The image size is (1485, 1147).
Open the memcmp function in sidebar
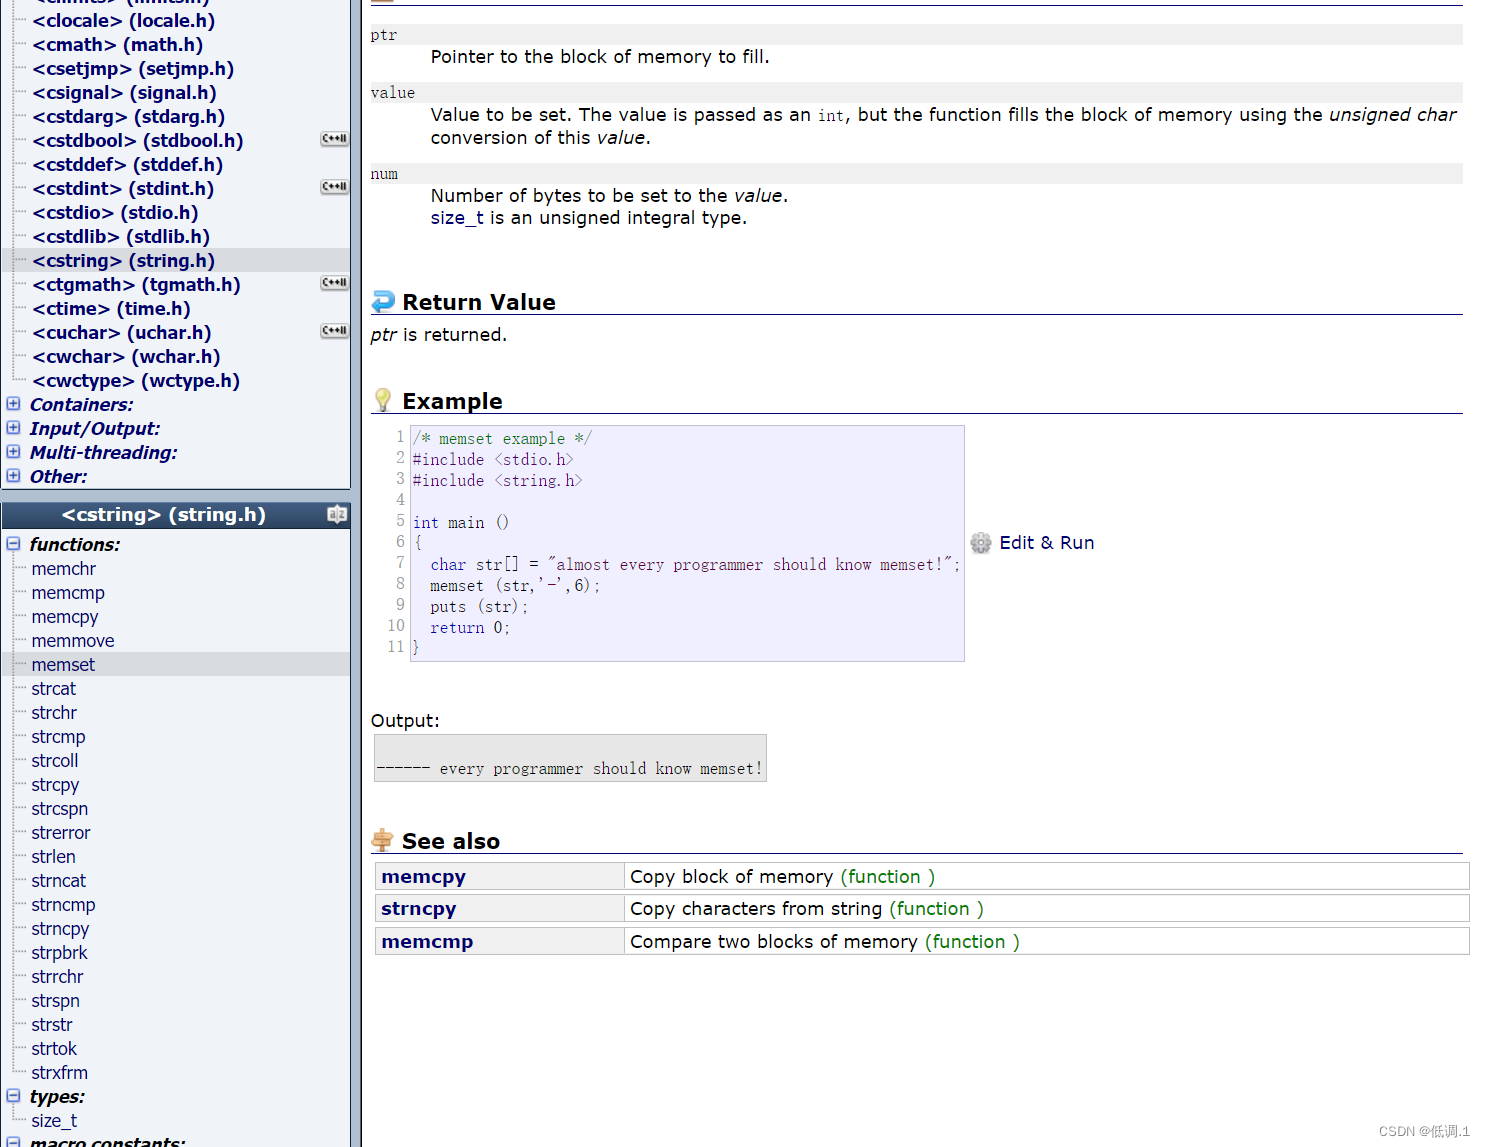click(68, 593)
